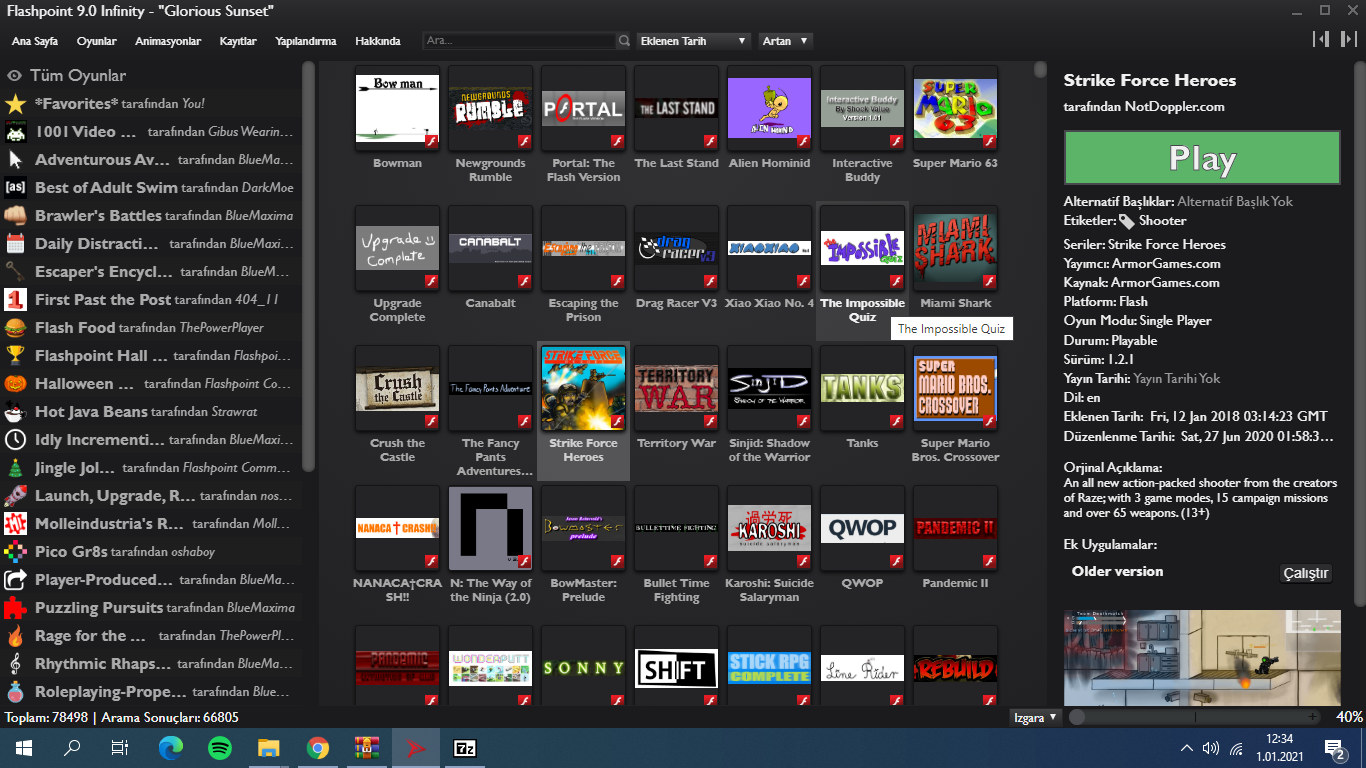
Task: Select the Roleplaying potion flask icon
Action: 15,692
